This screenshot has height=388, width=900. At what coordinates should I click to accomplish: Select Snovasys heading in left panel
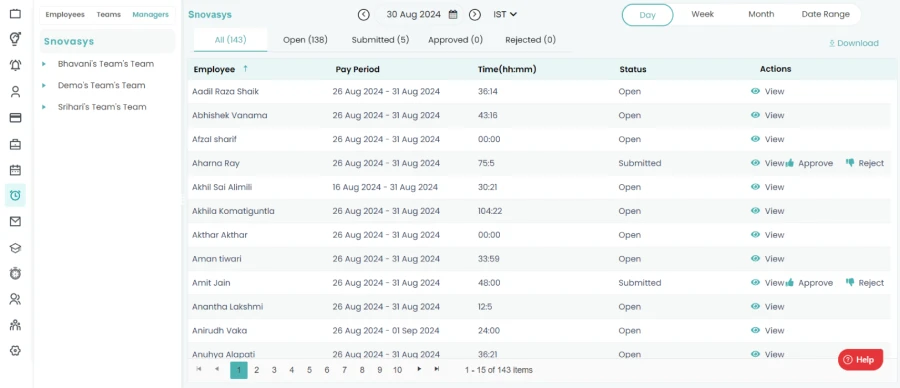tap(69, 41)
